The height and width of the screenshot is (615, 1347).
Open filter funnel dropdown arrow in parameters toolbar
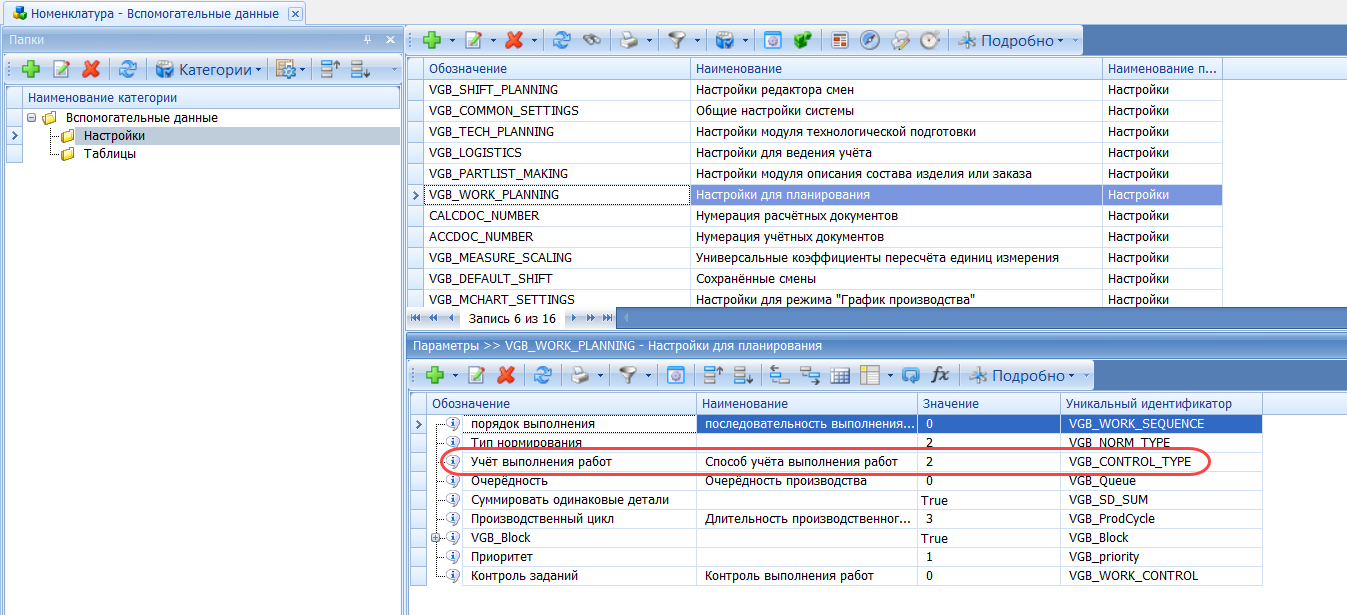coord(646,376)
